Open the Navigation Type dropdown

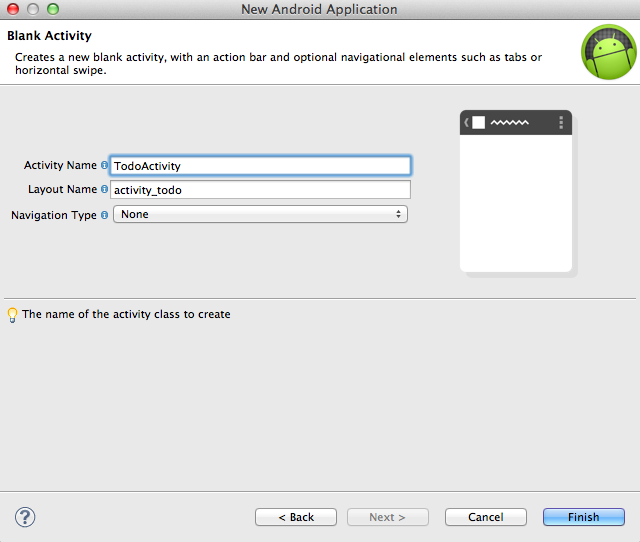pos(260,214)
